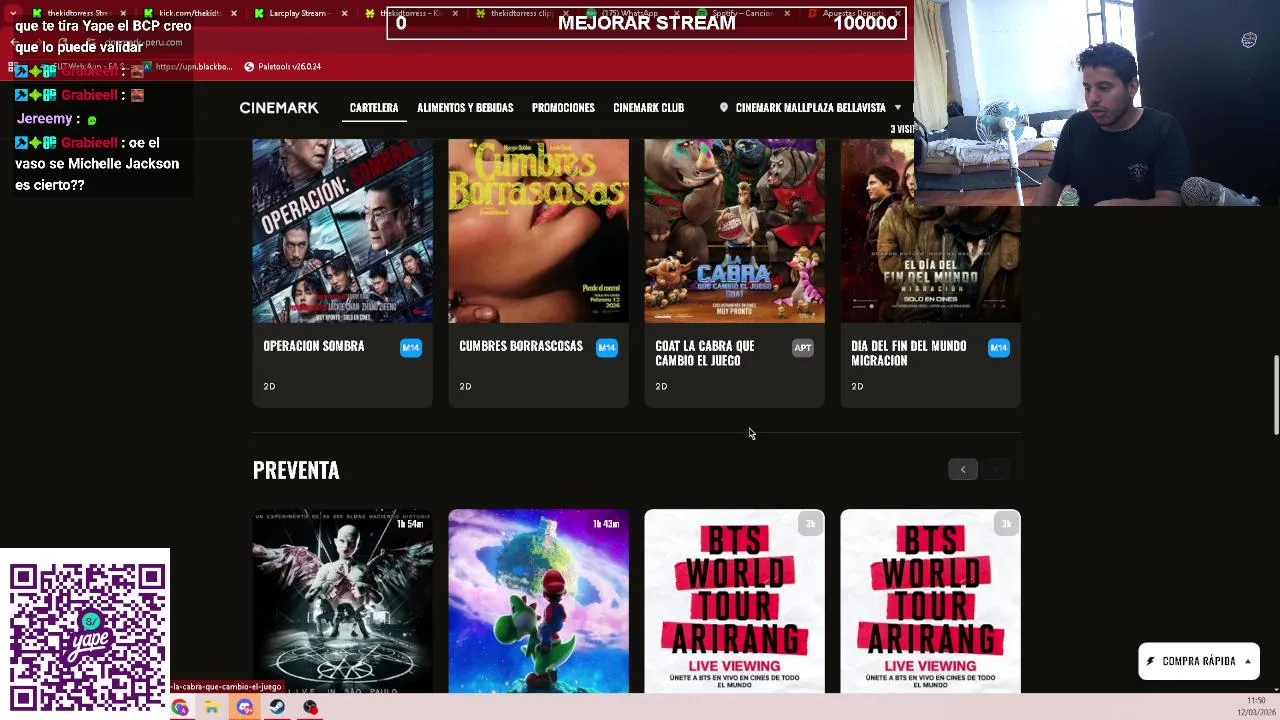Click the M14 badge on Dia del Fin del Mundo

click(x=999, y=348)
